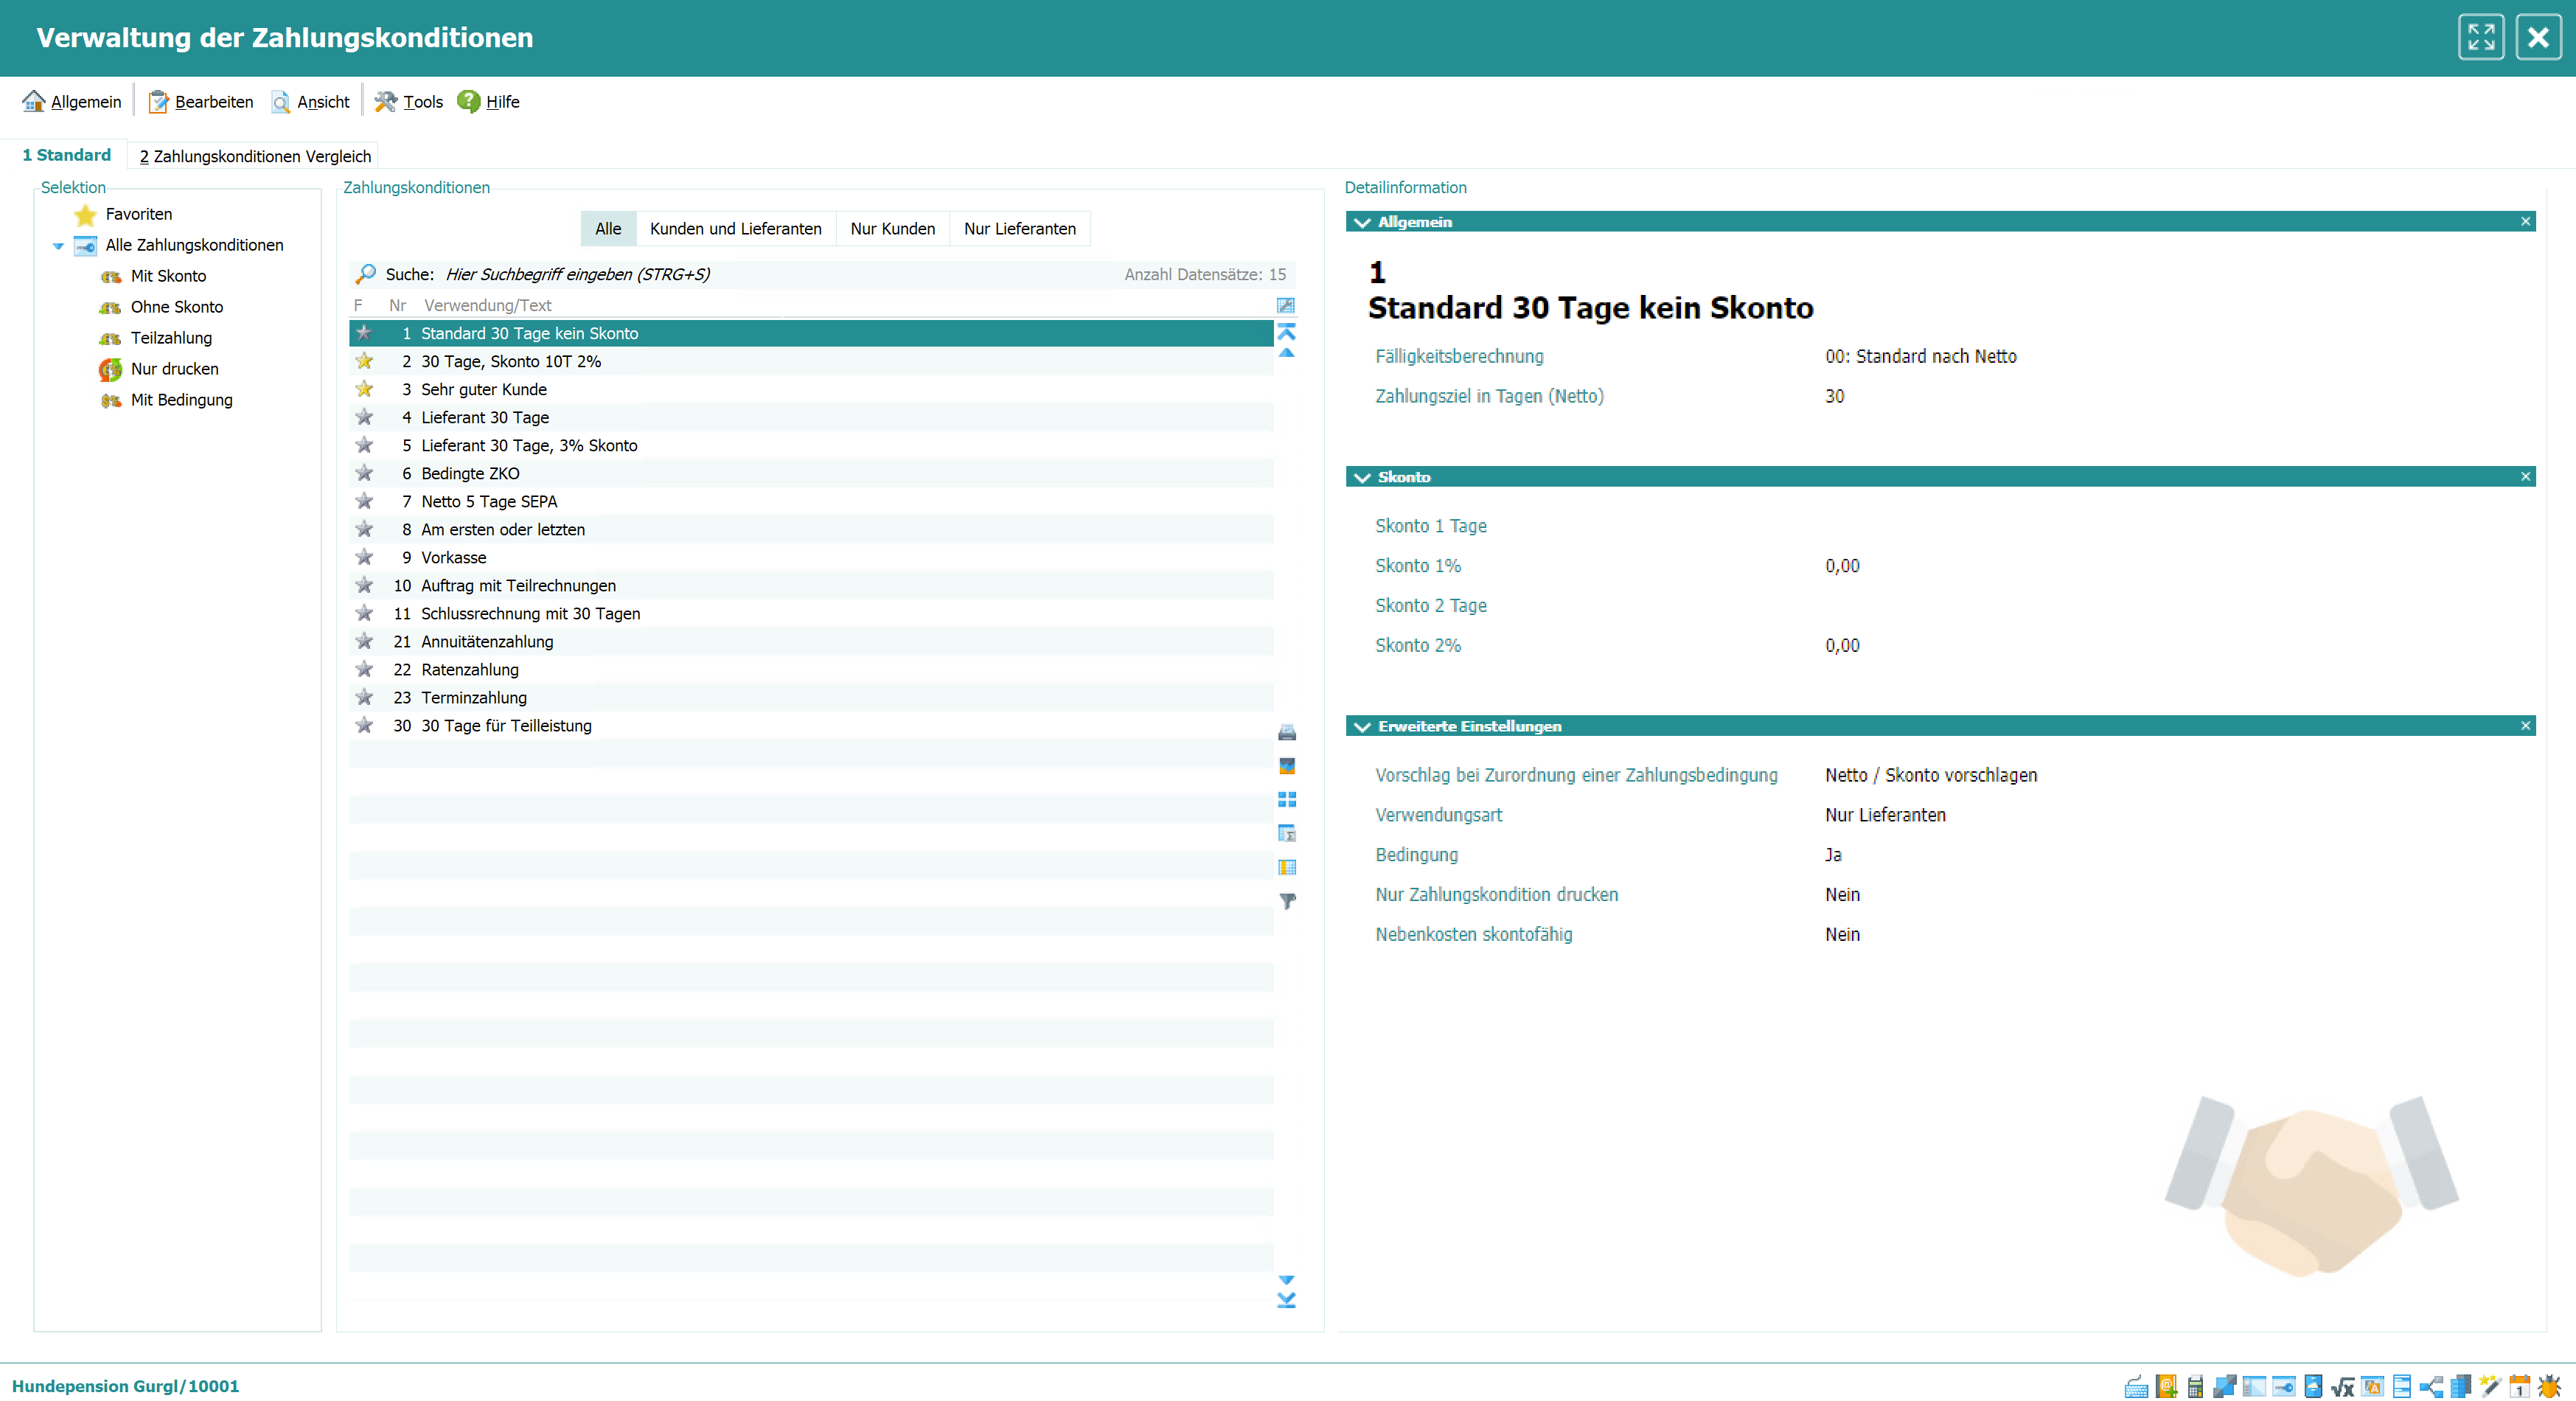Select the Nur Kunden filter option

[892, 228]
